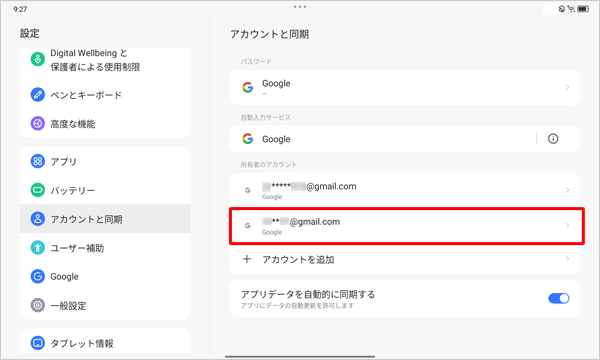Open second gmail account chevron
Viewport: 600px width, 360px height.
pyautogui.click(x=567, y=226)
